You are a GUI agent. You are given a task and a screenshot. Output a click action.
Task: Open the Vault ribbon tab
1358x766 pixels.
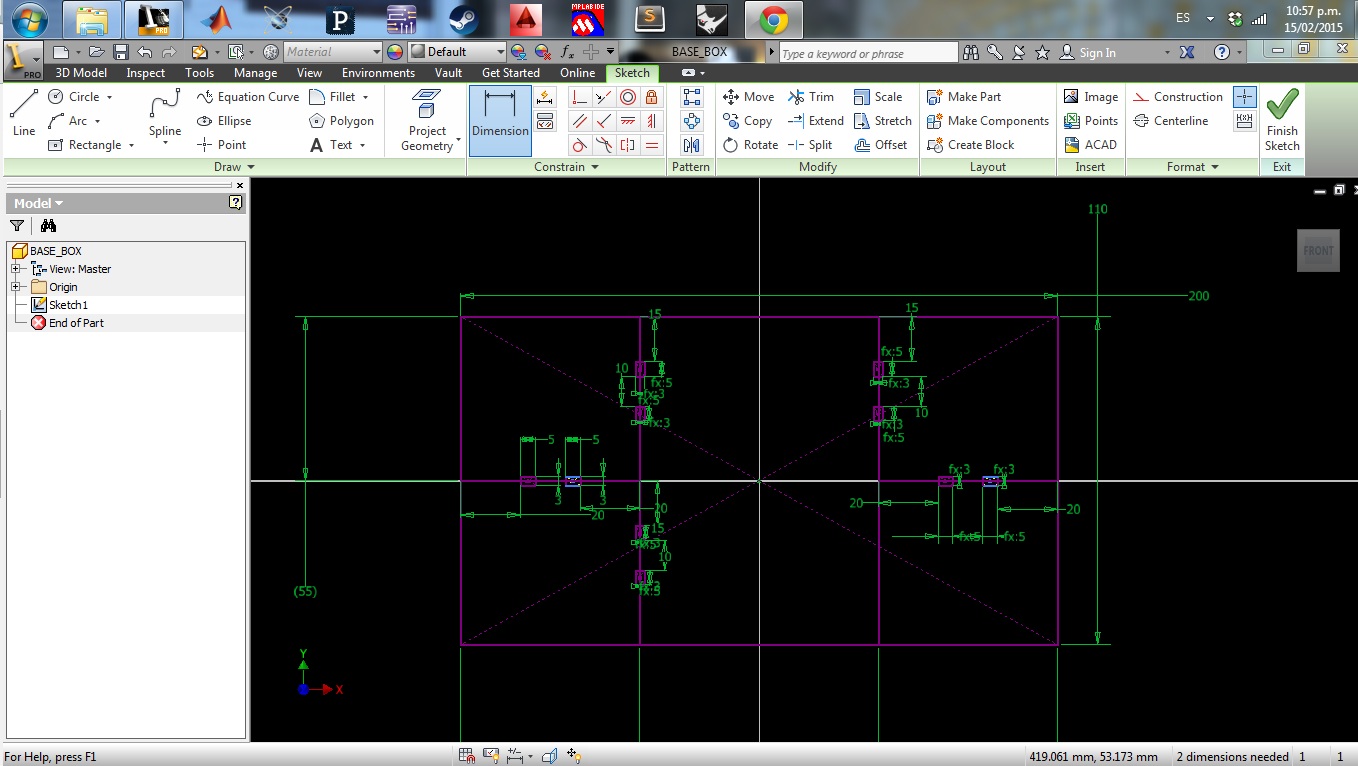pyautogui.click(x=449, y=73)
